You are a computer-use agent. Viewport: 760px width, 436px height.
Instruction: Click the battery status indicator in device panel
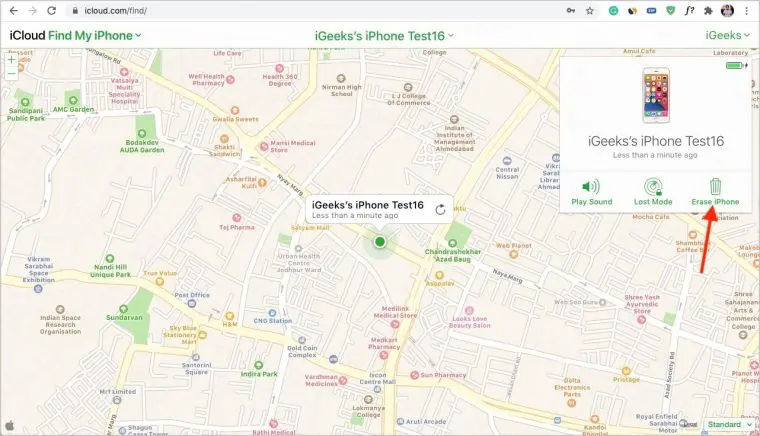[x=736, y=65]
